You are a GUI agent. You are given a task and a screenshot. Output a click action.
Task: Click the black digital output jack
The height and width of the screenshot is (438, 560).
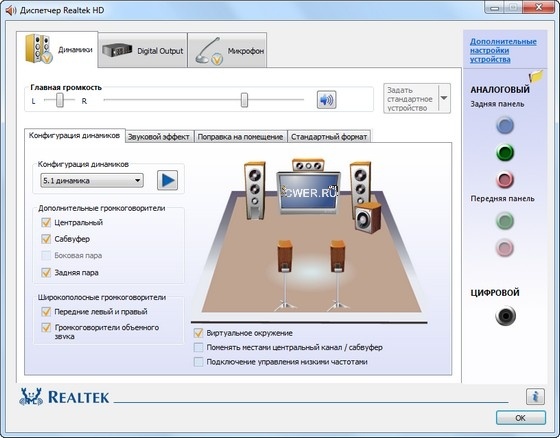click(x=505, y=316)
